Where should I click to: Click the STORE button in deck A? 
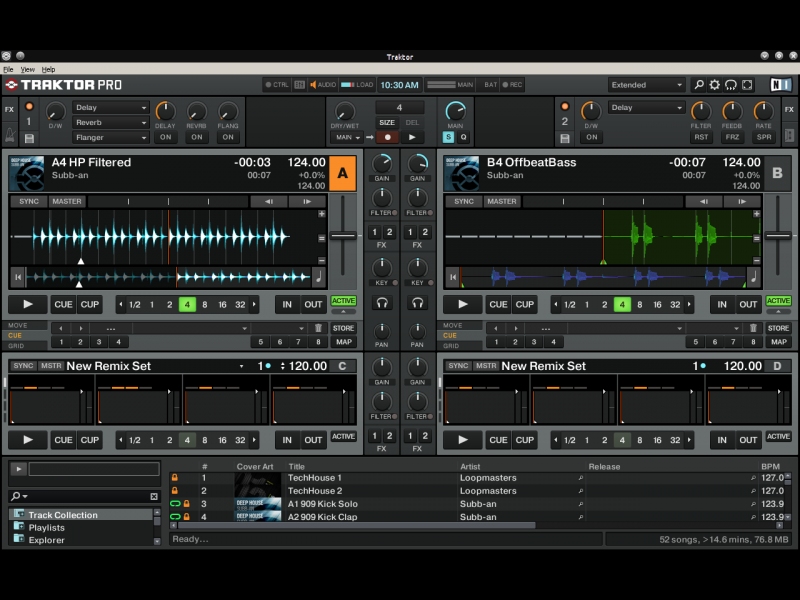click(x=343, y=328)
